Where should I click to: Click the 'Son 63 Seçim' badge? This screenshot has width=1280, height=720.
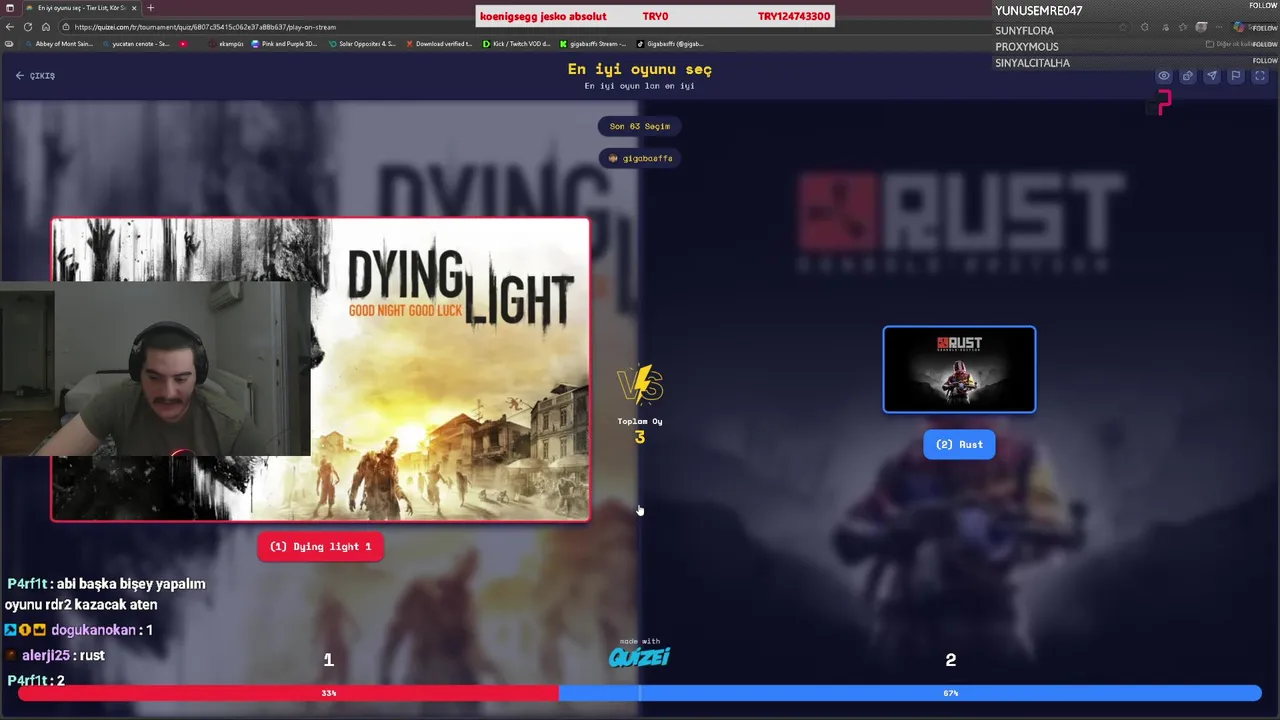click(x=640, y=126)
